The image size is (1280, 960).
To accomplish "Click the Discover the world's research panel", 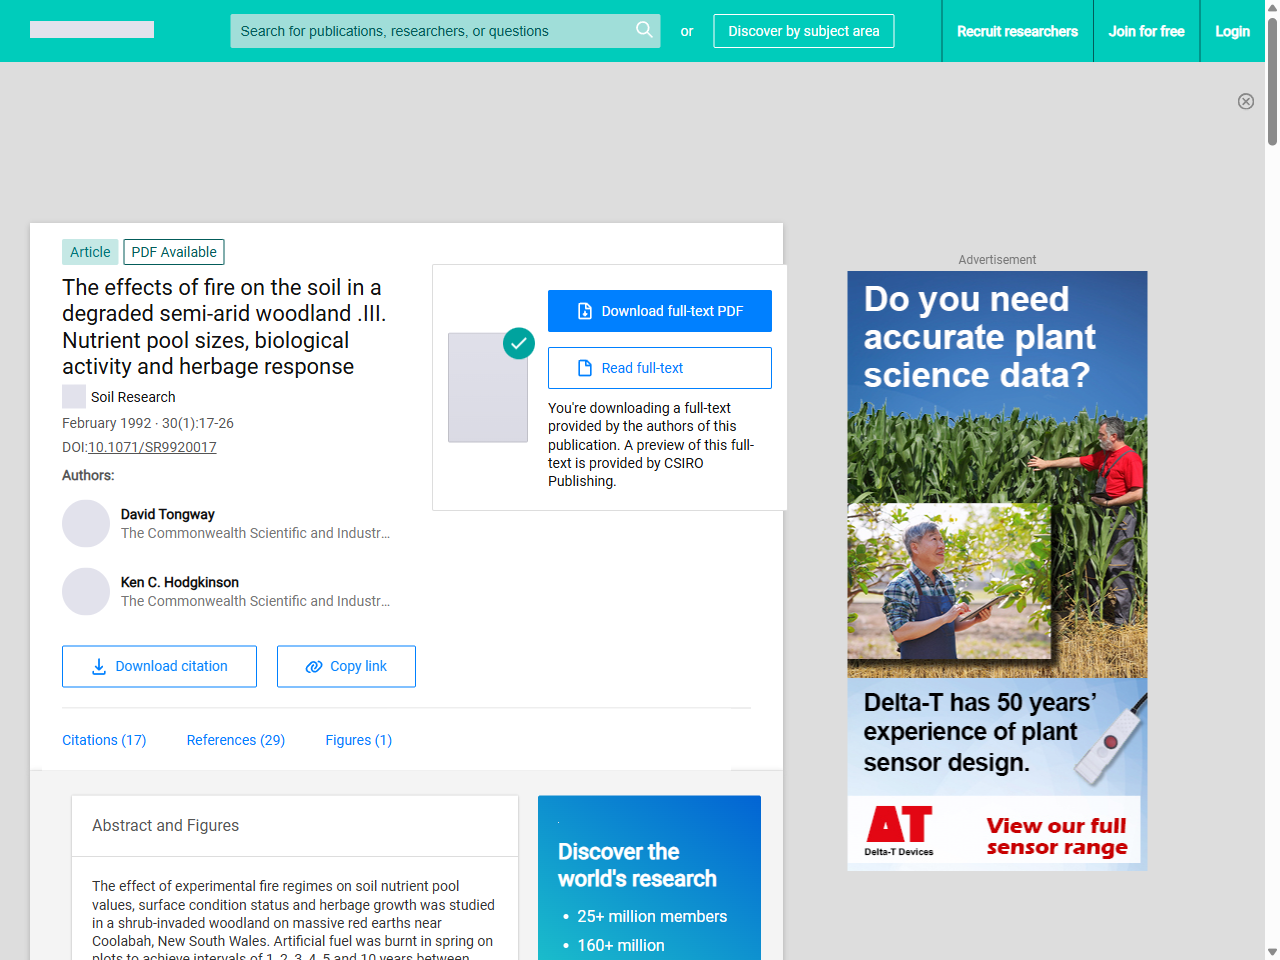I will [x=649, y=878].
